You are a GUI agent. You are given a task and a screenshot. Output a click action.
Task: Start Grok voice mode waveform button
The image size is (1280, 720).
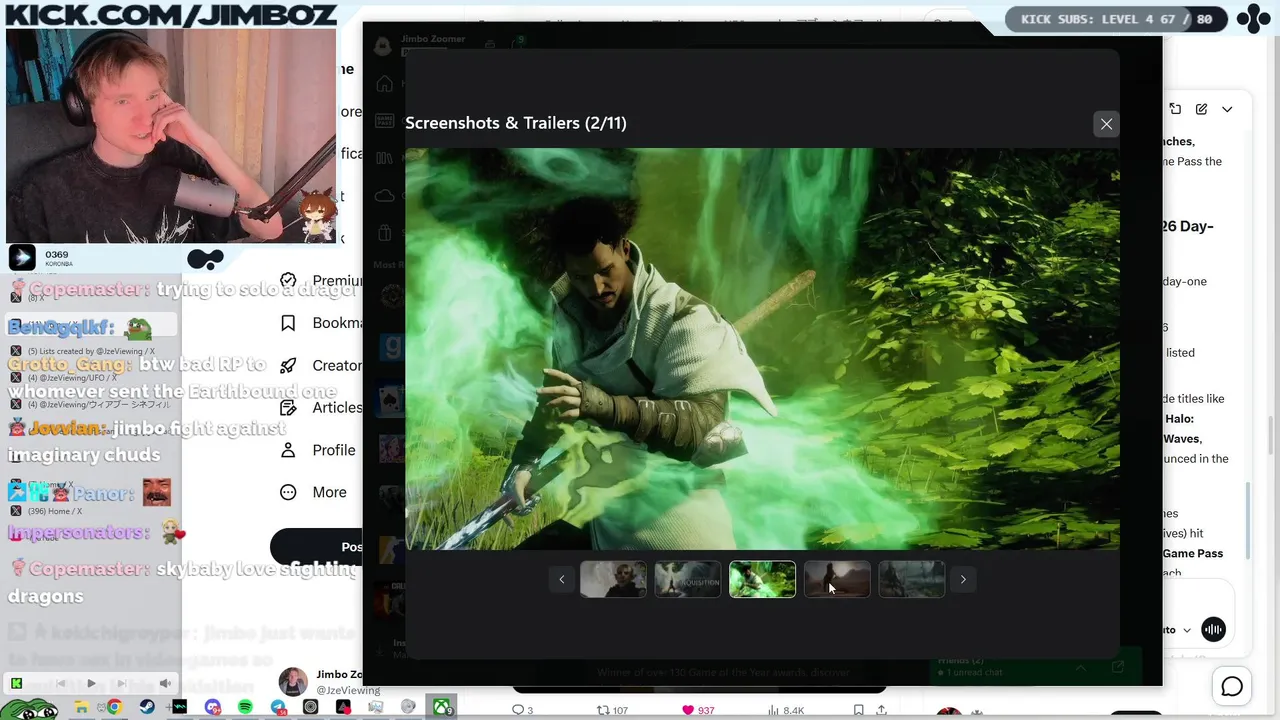1213,629
